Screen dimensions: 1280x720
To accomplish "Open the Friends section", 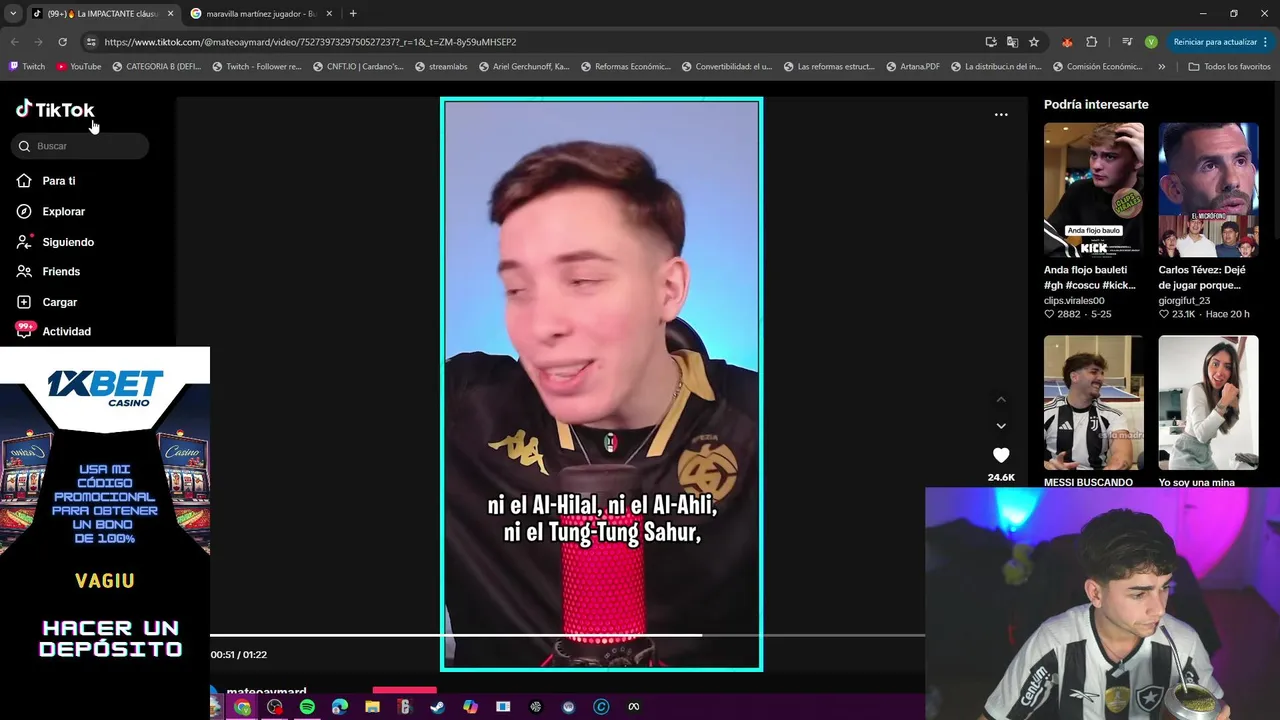I will click(48, 272).
